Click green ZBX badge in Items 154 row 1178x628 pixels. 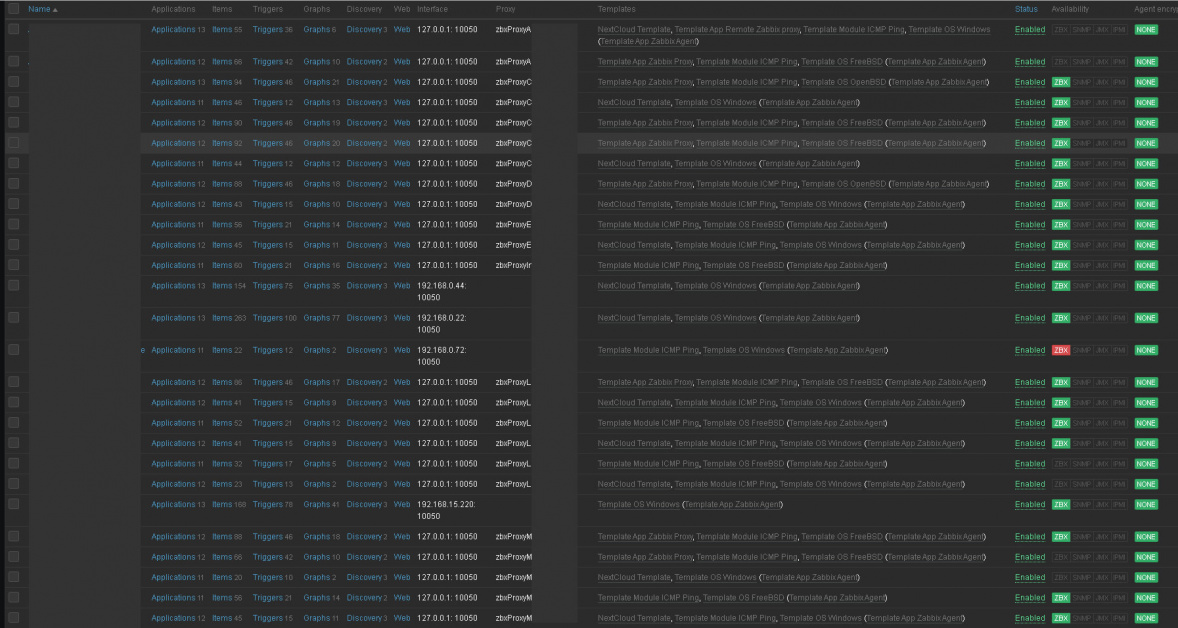(1061, 285)
